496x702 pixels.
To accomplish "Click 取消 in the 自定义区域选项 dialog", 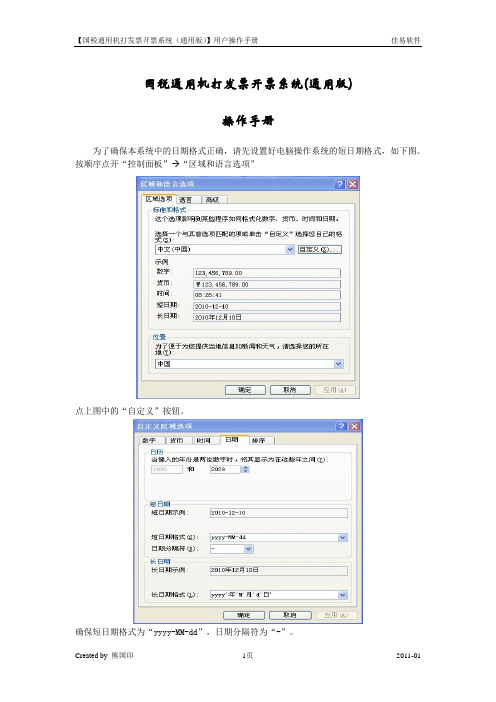I will [x=290, y=615].
